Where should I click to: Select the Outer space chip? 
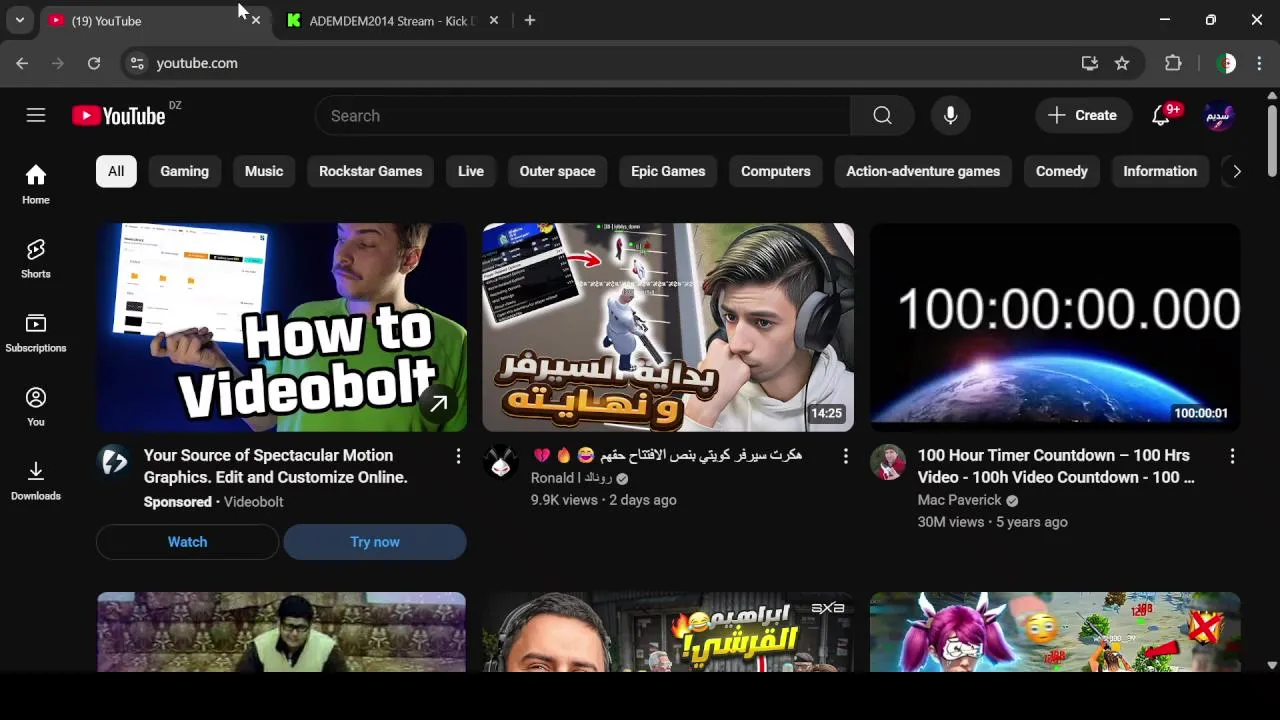click(557, 171)
